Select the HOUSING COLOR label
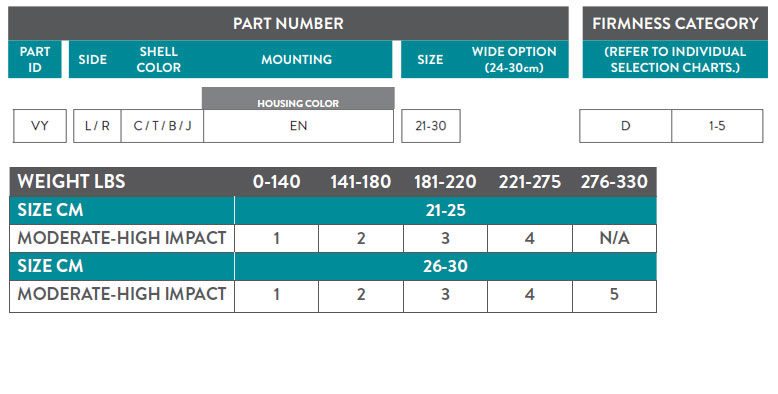Viewport: 778px width, 394px height. tap(298, 103)
